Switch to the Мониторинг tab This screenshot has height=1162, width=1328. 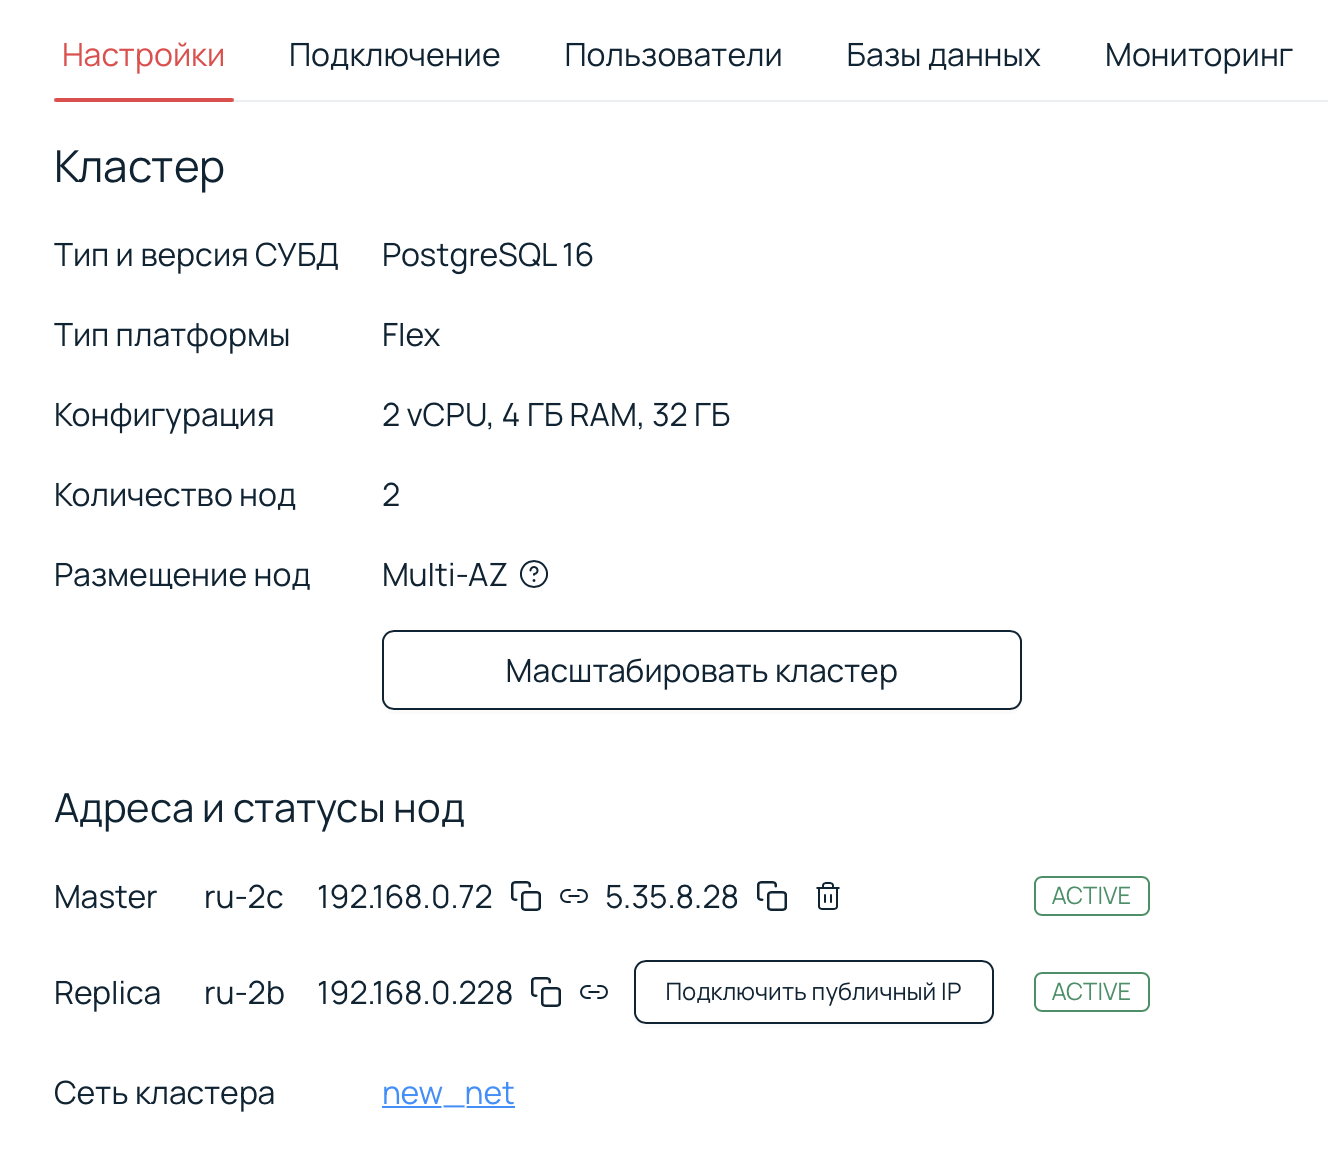(x=1198, y=55)
